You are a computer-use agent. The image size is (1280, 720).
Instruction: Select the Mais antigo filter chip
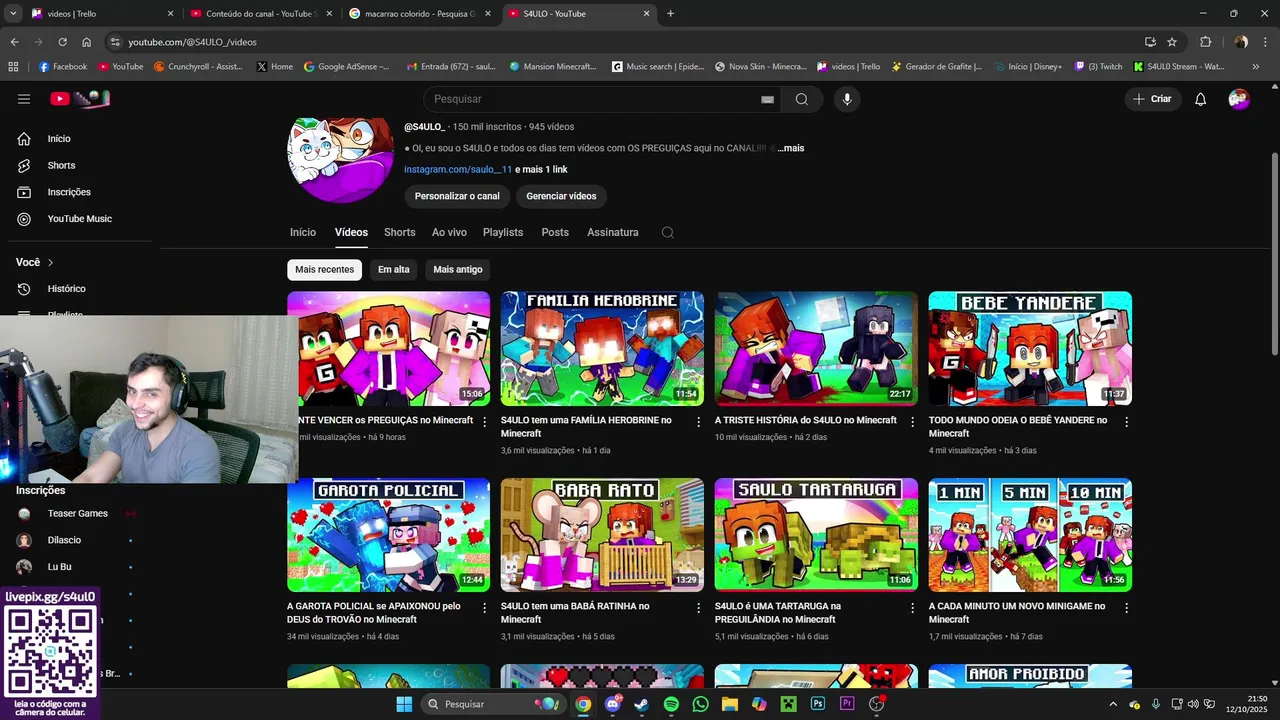click(458, 270)
